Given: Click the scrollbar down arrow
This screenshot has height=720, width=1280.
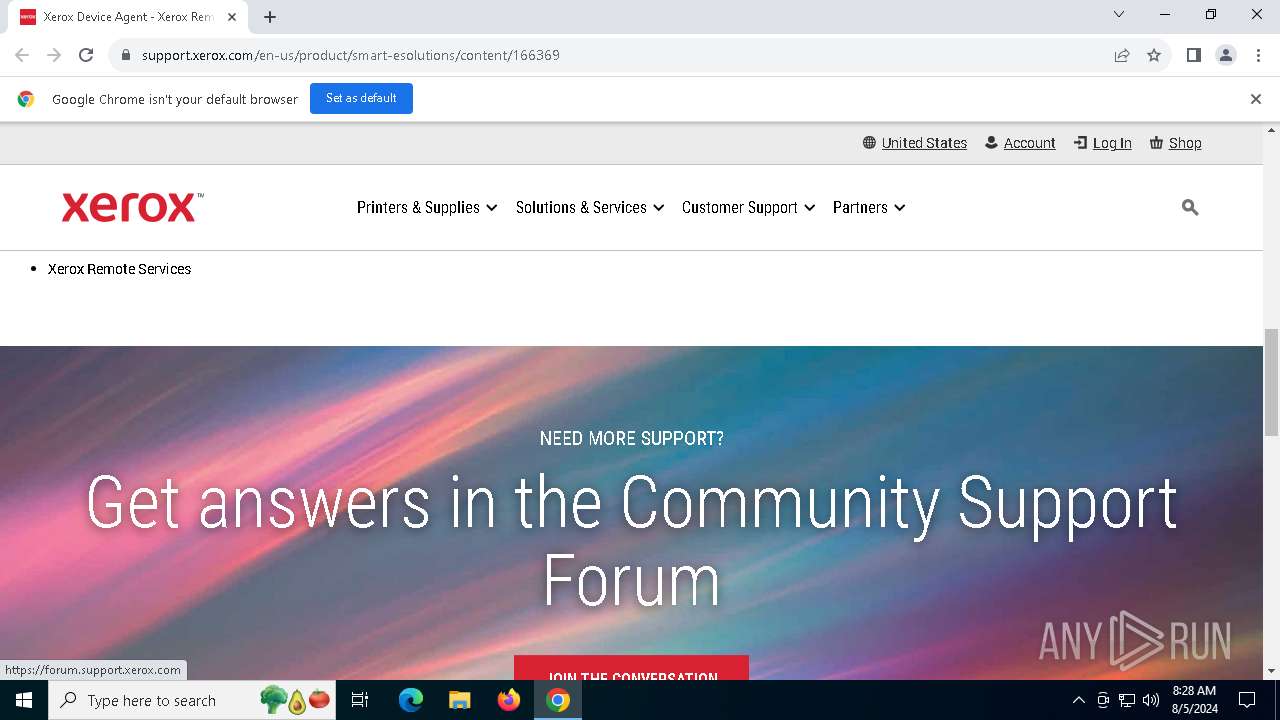Looking at the screenshot, I should [x=1272, y=671].
